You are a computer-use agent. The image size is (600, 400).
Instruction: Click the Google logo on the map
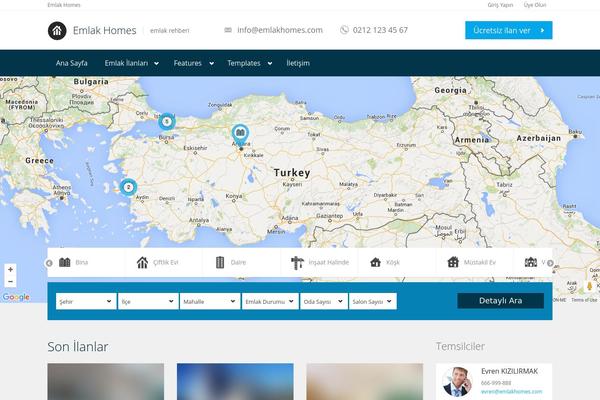[16, 297]
